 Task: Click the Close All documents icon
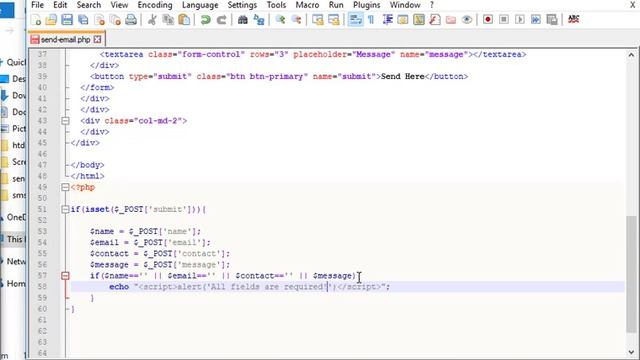(115, 20)
